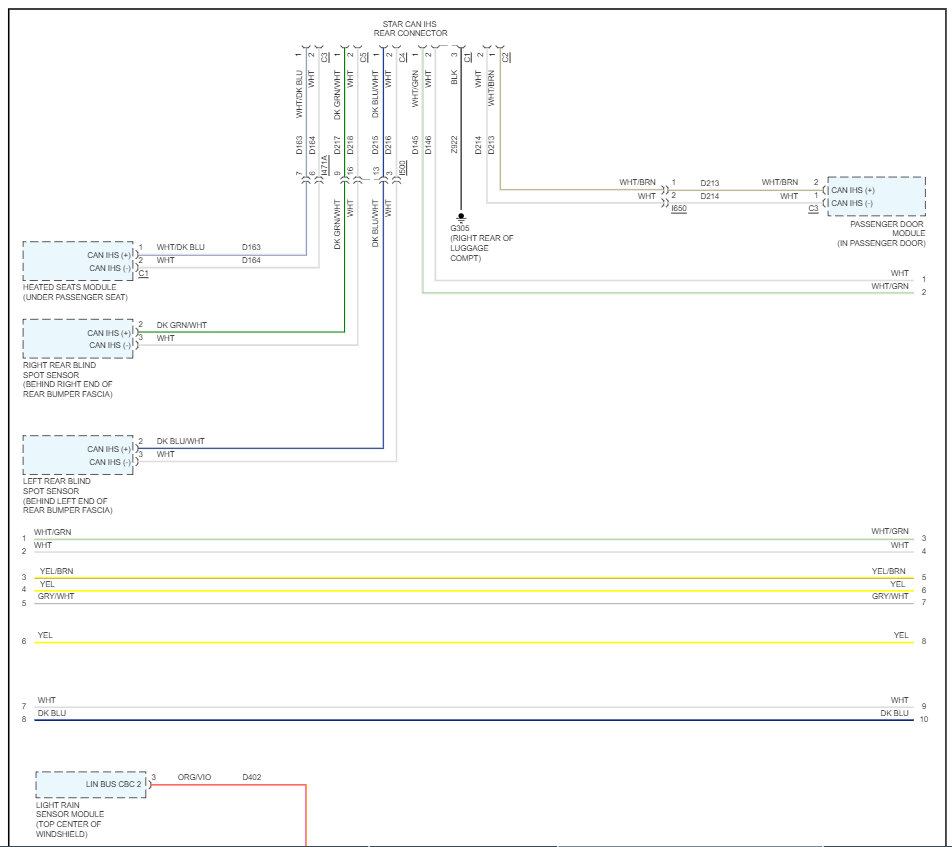Click the D216 circuit label
The image size is (952, 847).
point(389,145)
